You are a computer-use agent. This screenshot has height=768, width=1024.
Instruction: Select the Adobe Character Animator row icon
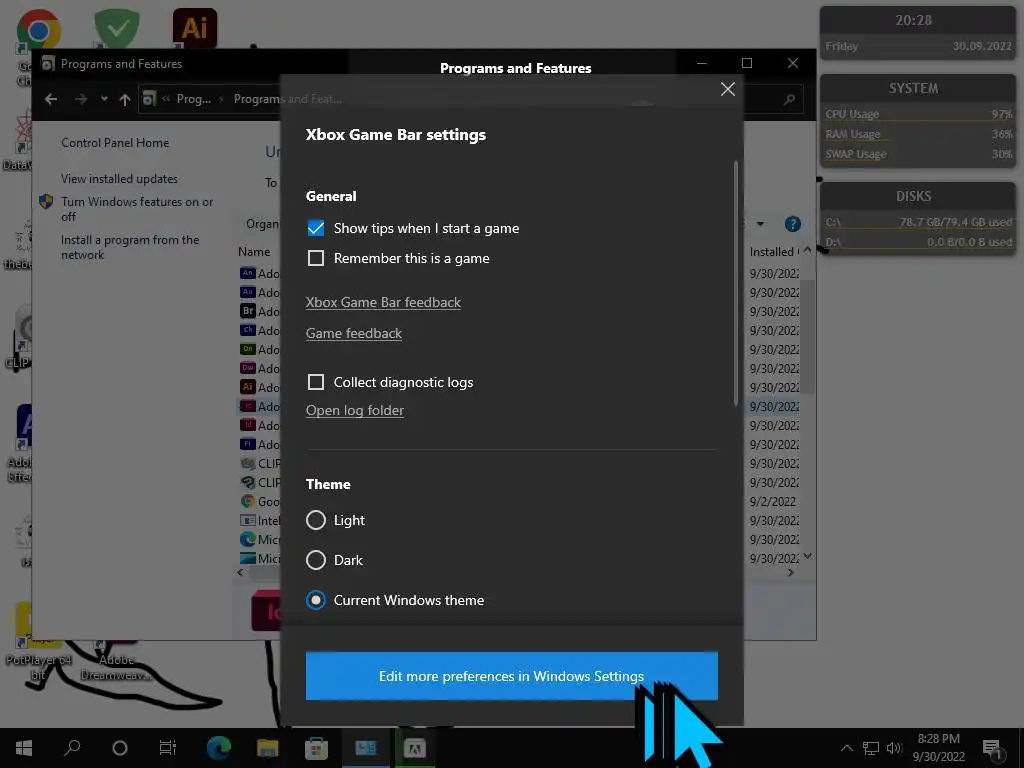click(x=248, y=330)
